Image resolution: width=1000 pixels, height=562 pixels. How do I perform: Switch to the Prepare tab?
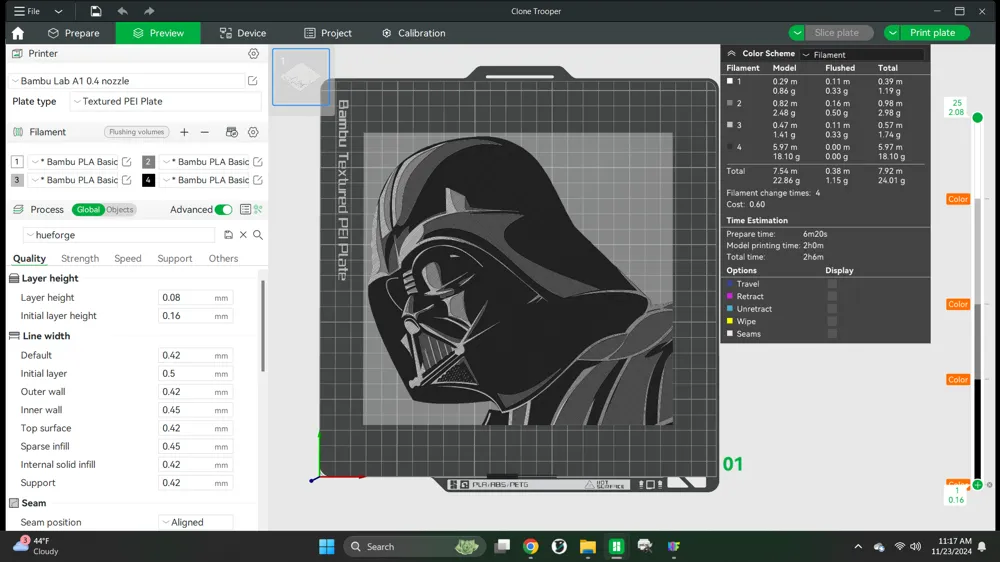click(74, 33)
